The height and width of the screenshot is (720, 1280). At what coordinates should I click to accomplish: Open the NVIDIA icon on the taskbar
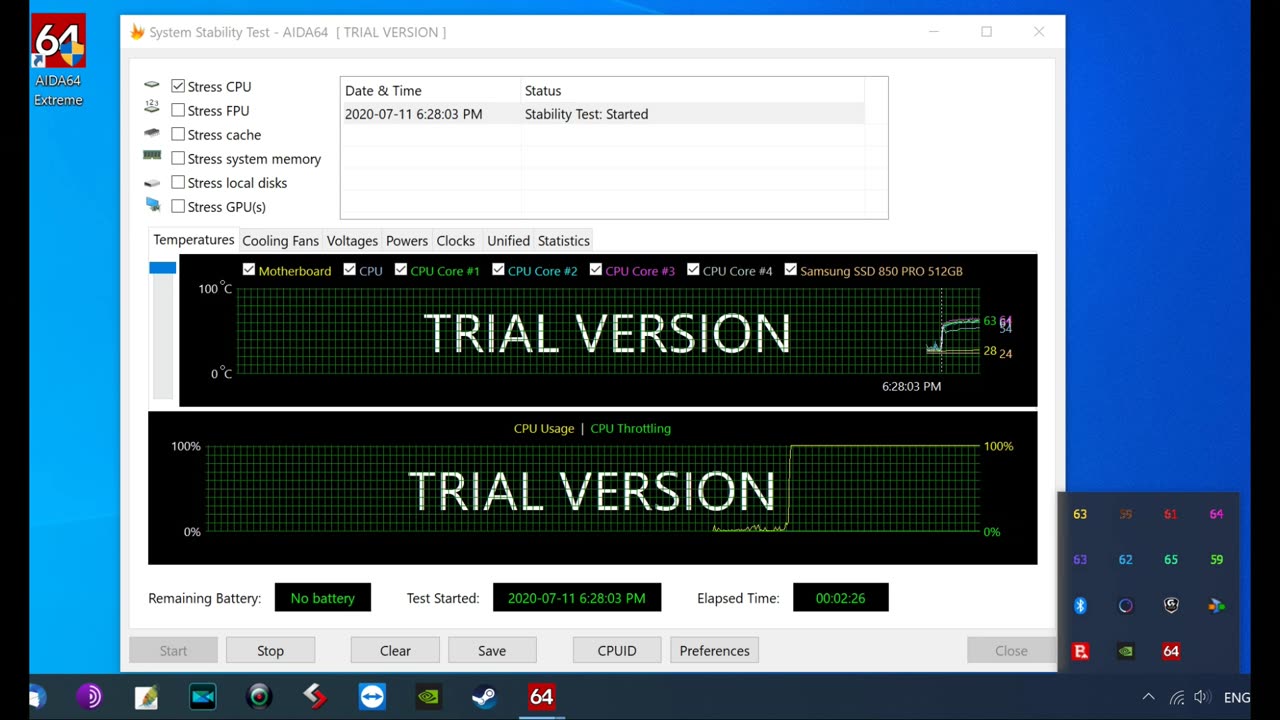pos(428,696)
